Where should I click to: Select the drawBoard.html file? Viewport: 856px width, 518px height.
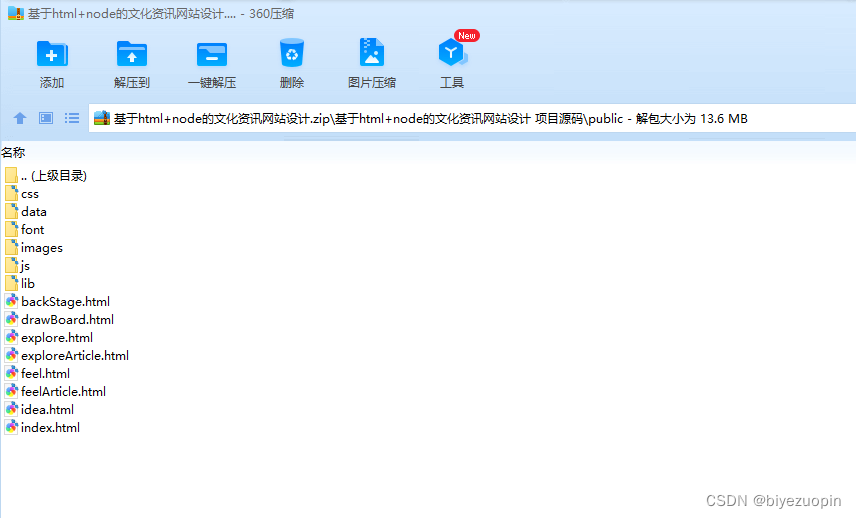tap(60, 320)
